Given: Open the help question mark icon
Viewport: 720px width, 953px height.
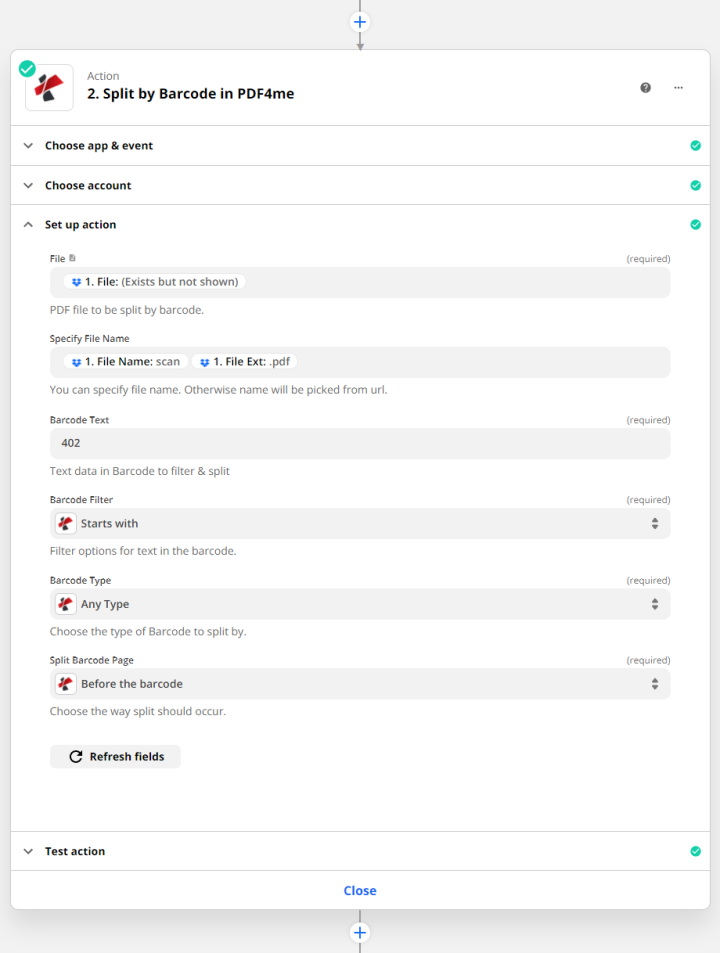Looking at the screenshot, I should tap(645, 88).
